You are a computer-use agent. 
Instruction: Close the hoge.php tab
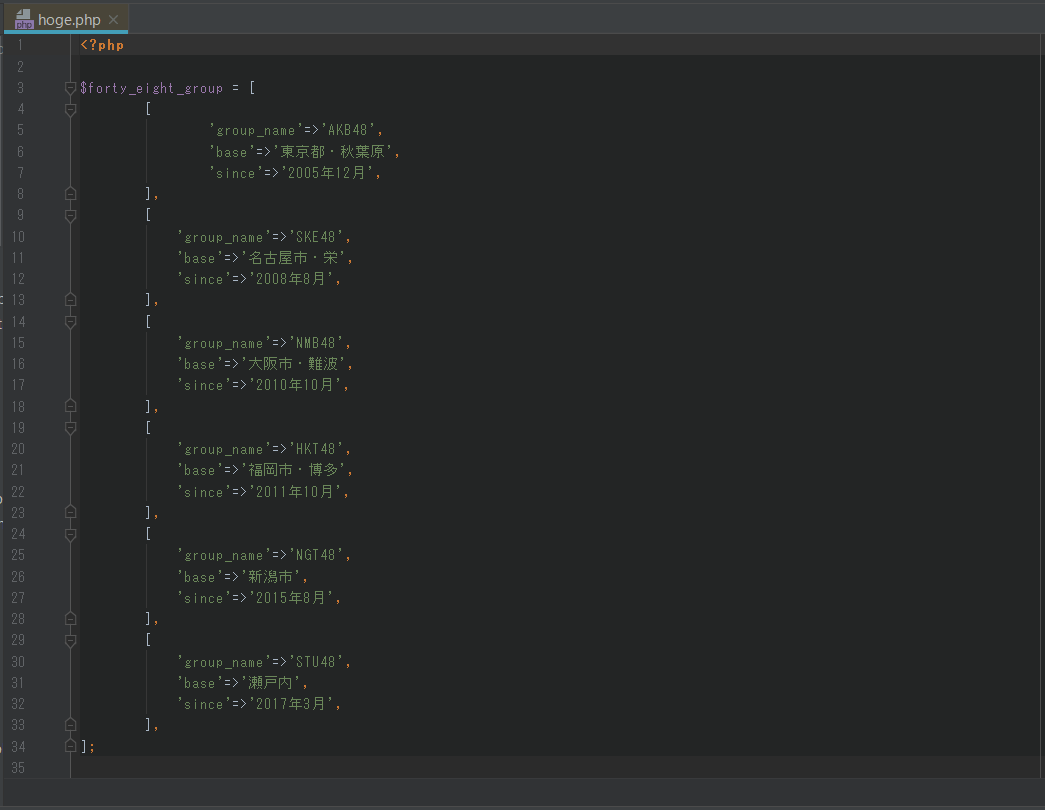click(113, 19)
